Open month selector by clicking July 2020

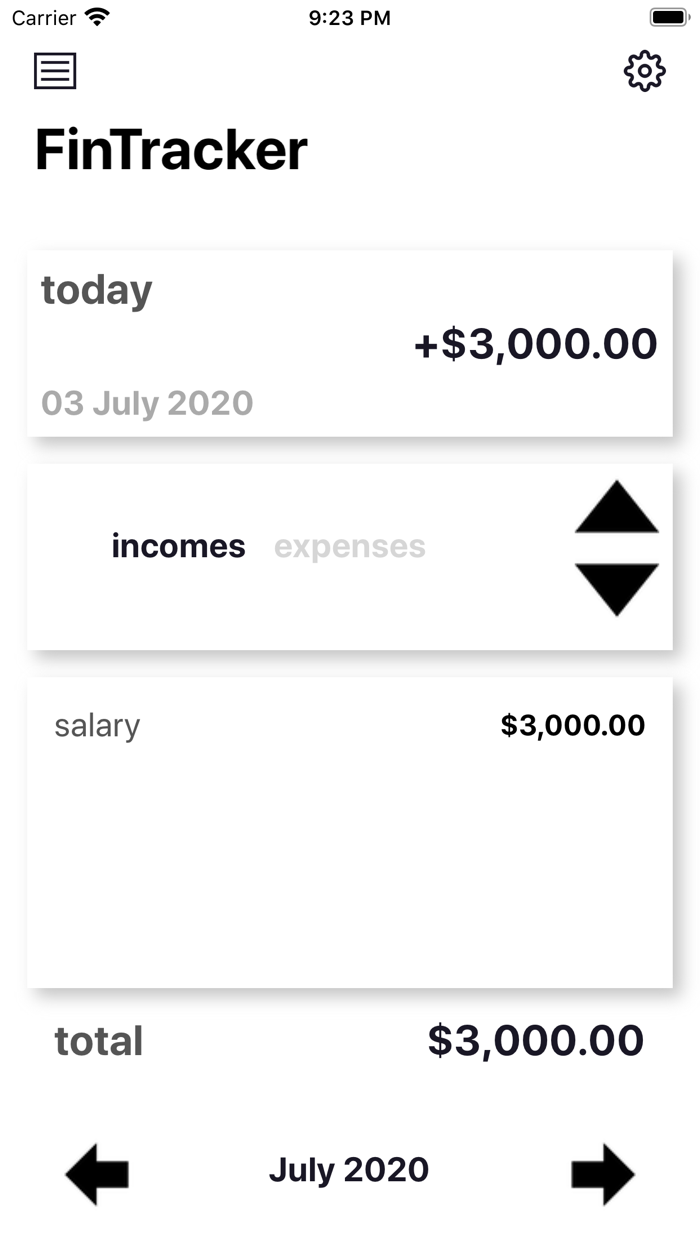349,1170
